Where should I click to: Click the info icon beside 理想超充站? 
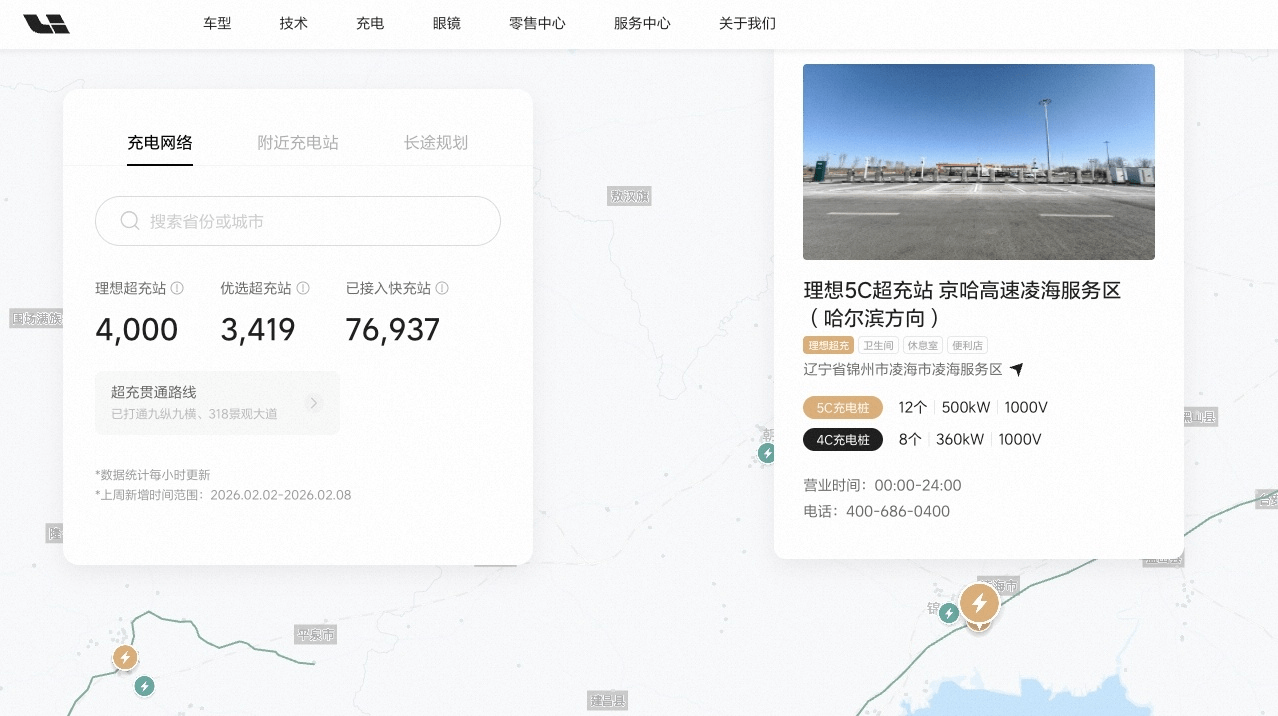click(x=177, y=288)
